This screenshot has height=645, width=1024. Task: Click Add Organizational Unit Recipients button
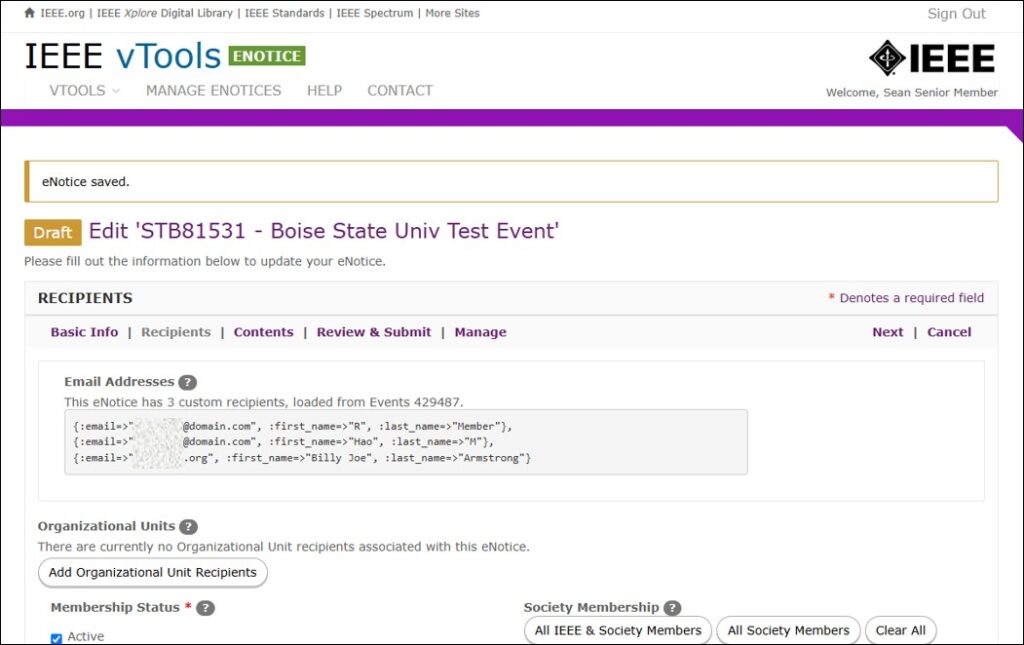pos(153,573)
